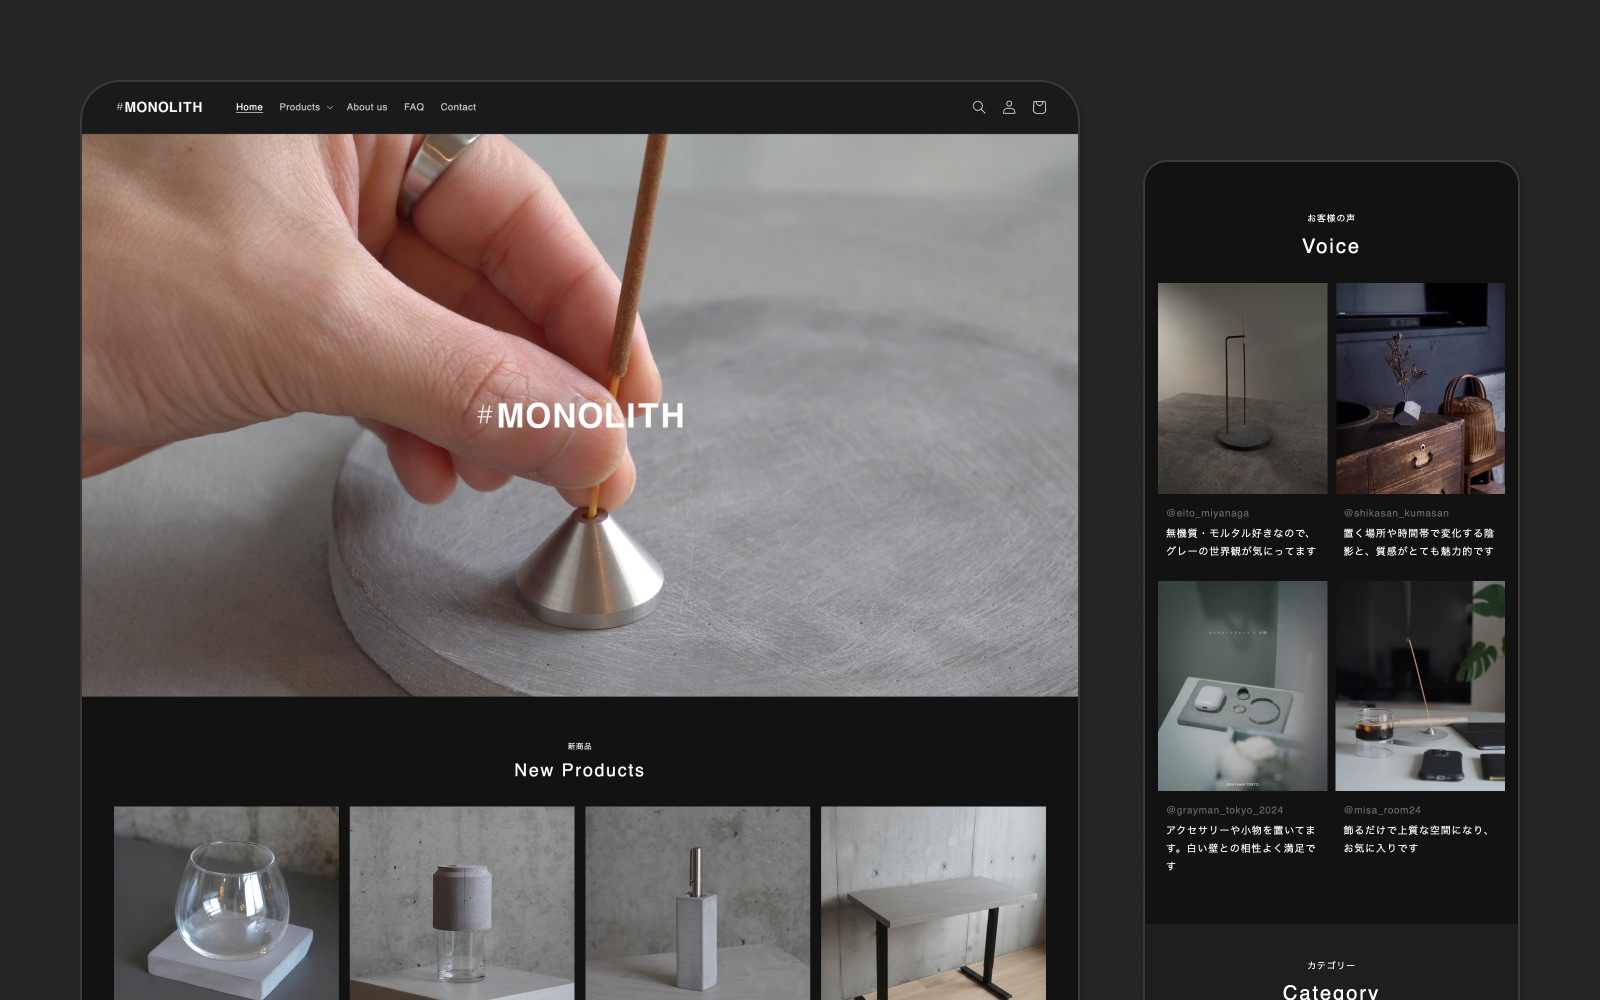Click the New Products section heading
This screenshot has height=1000, width=1600.
coord(579,770)
